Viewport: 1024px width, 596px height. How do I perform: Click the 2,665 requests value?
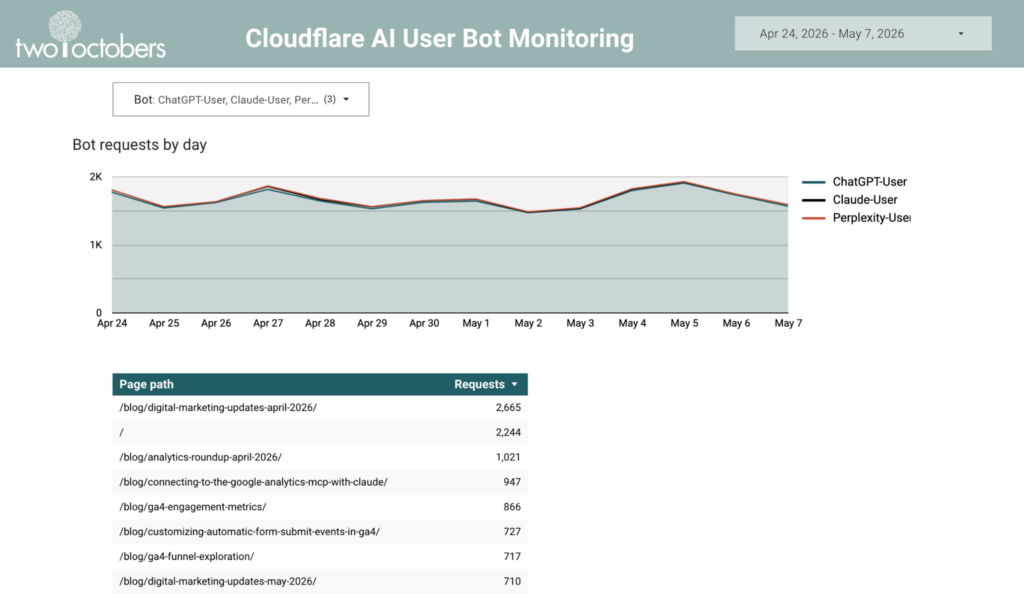click(x=508, y=407)
